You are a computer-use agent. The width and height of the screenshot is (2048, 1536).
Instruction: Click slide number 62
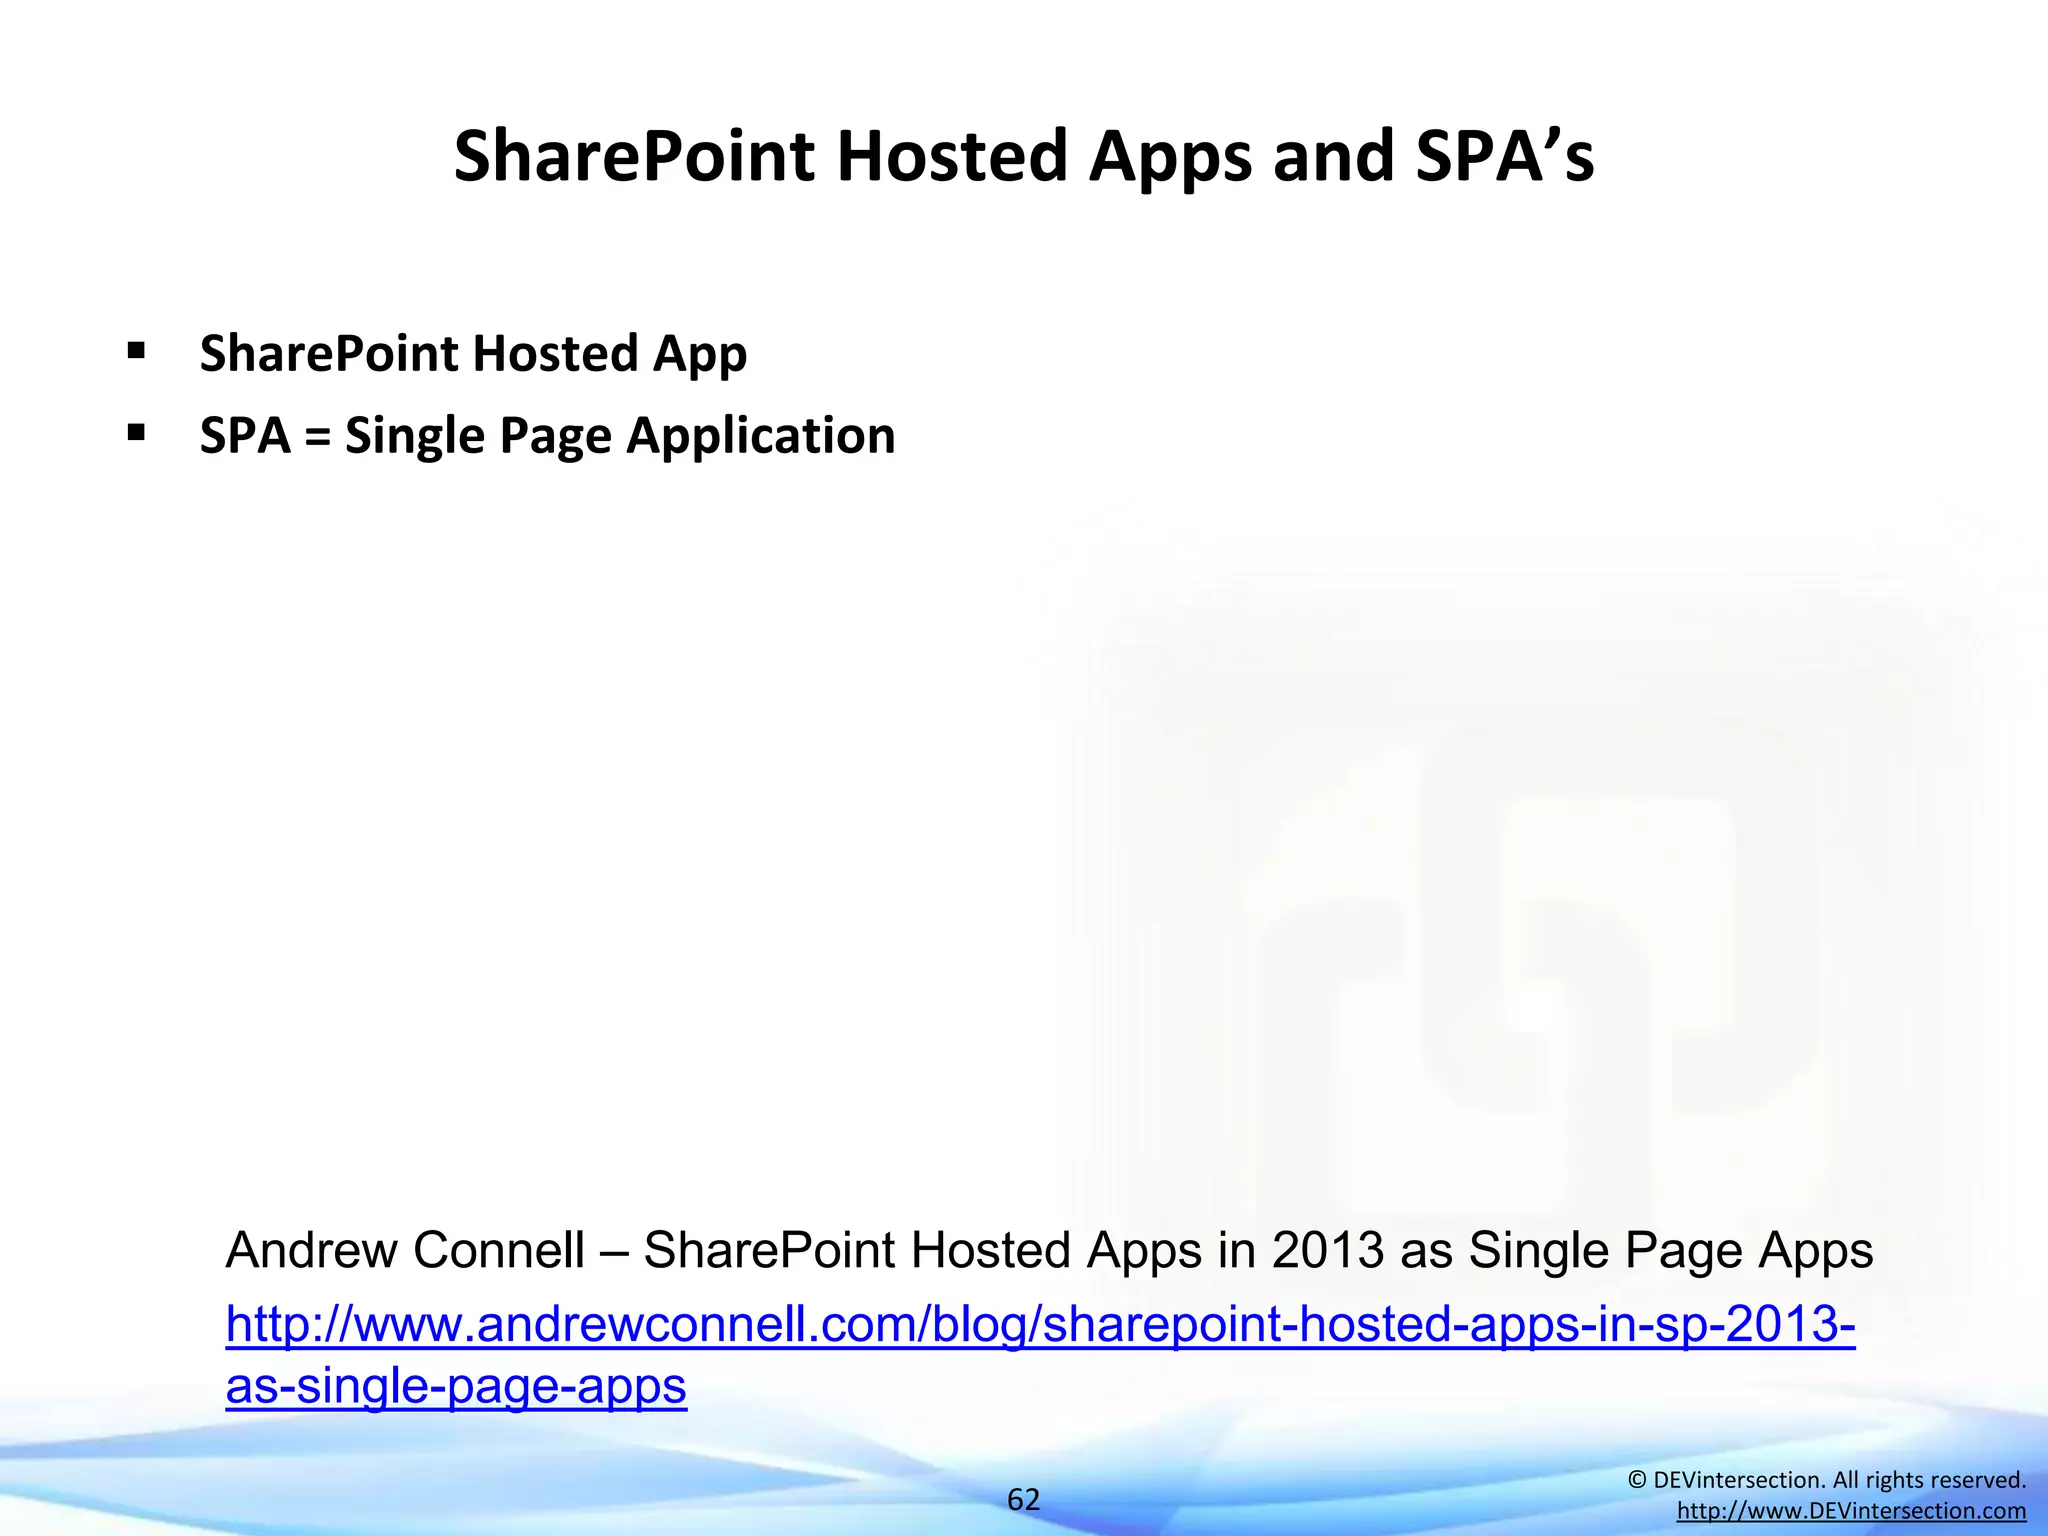coord(1023,1499)
